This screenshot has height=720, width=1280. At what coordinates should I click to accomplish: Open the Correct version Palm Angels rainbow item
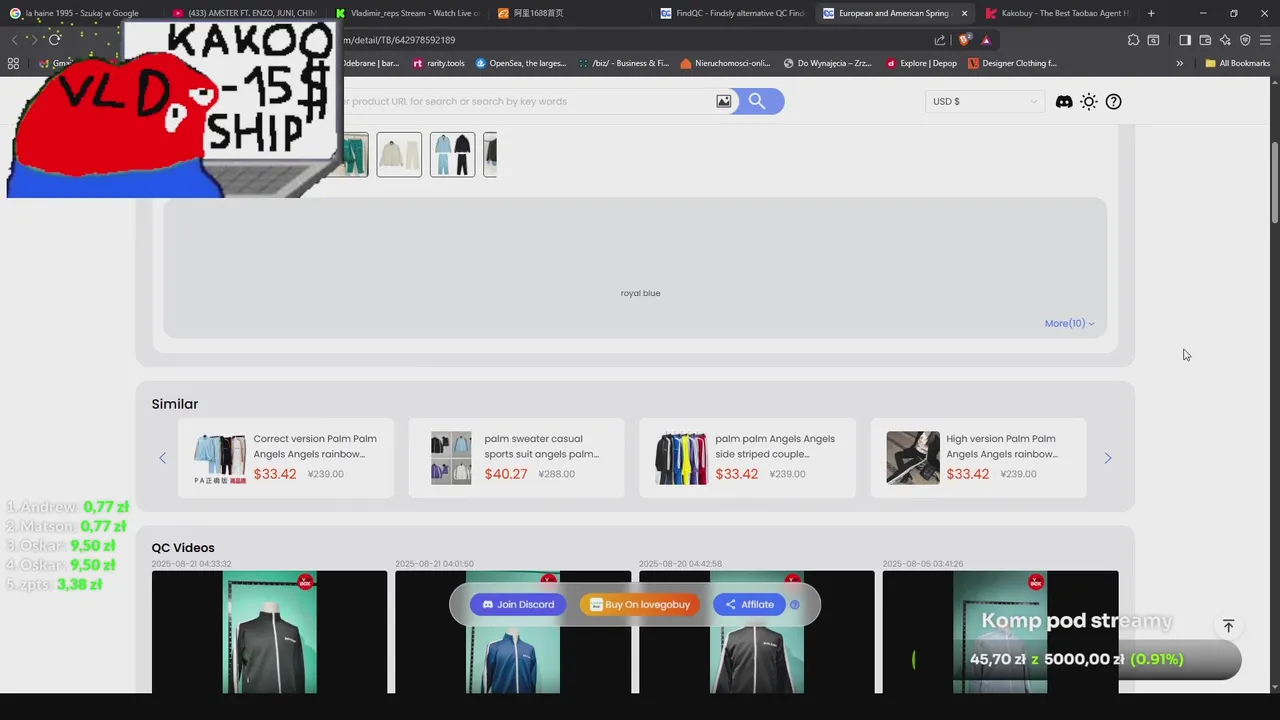[x=286, y=458]
